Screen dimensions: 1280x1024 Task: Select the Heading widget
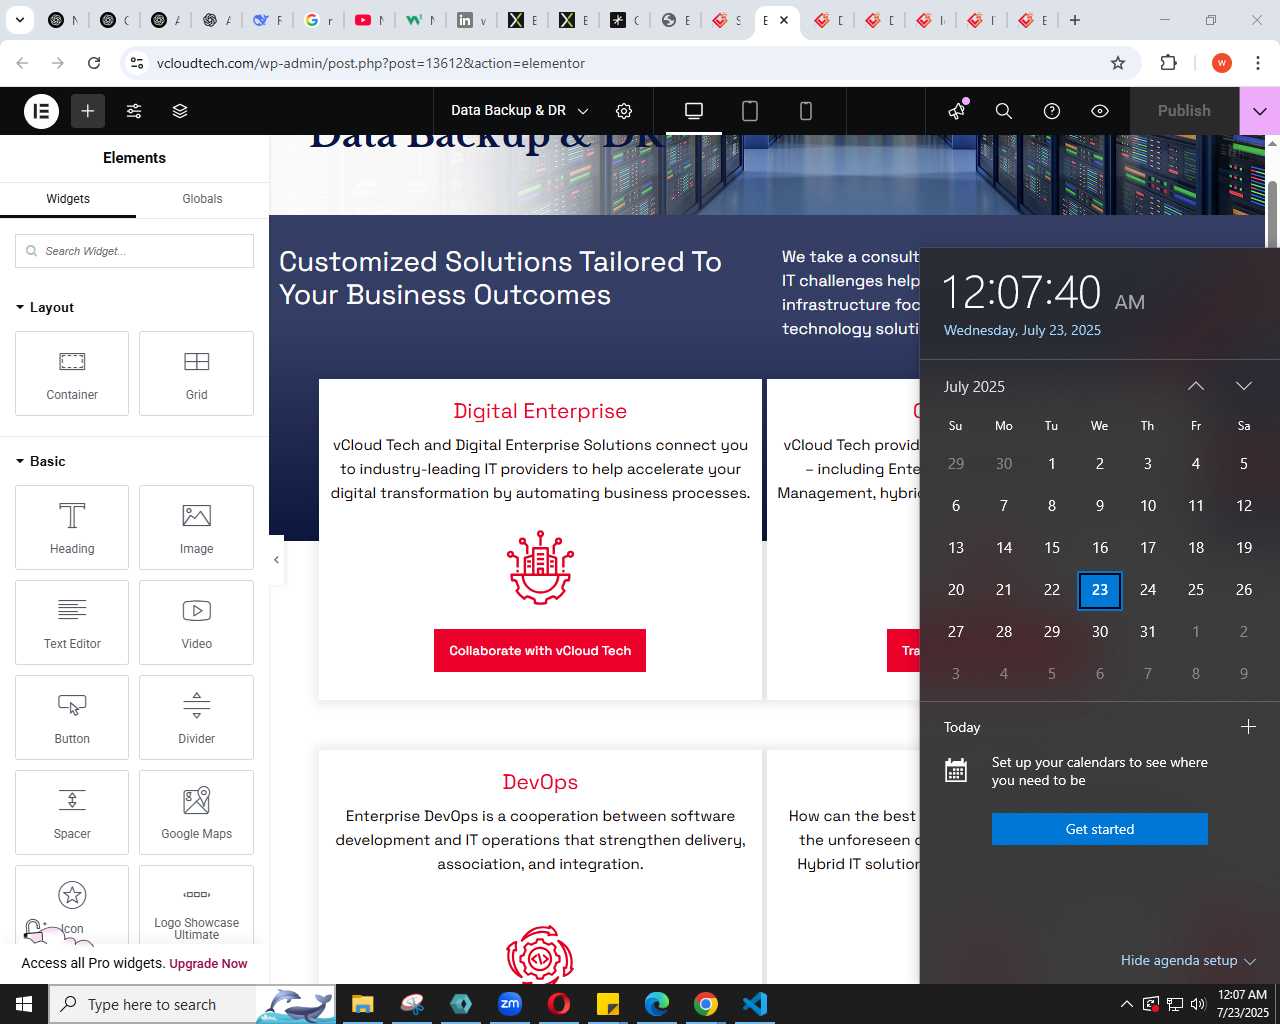click(72, 527)
